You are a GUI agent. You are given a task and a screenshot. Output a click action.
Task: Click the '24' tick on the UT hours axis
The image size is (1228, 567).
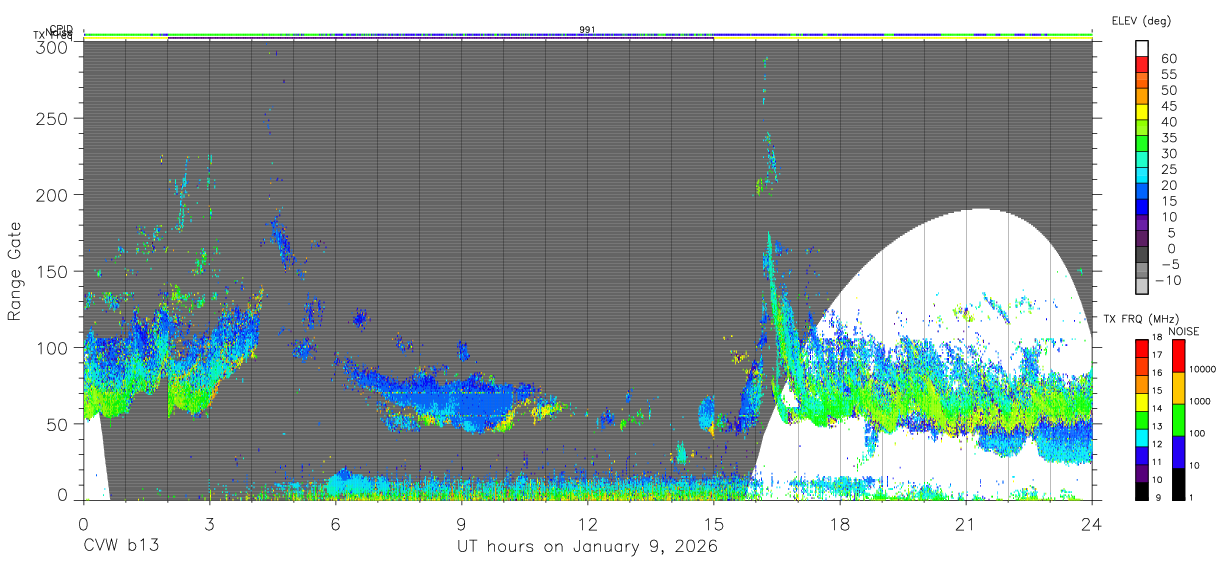pyautogui.click(x=1091, y=523)
